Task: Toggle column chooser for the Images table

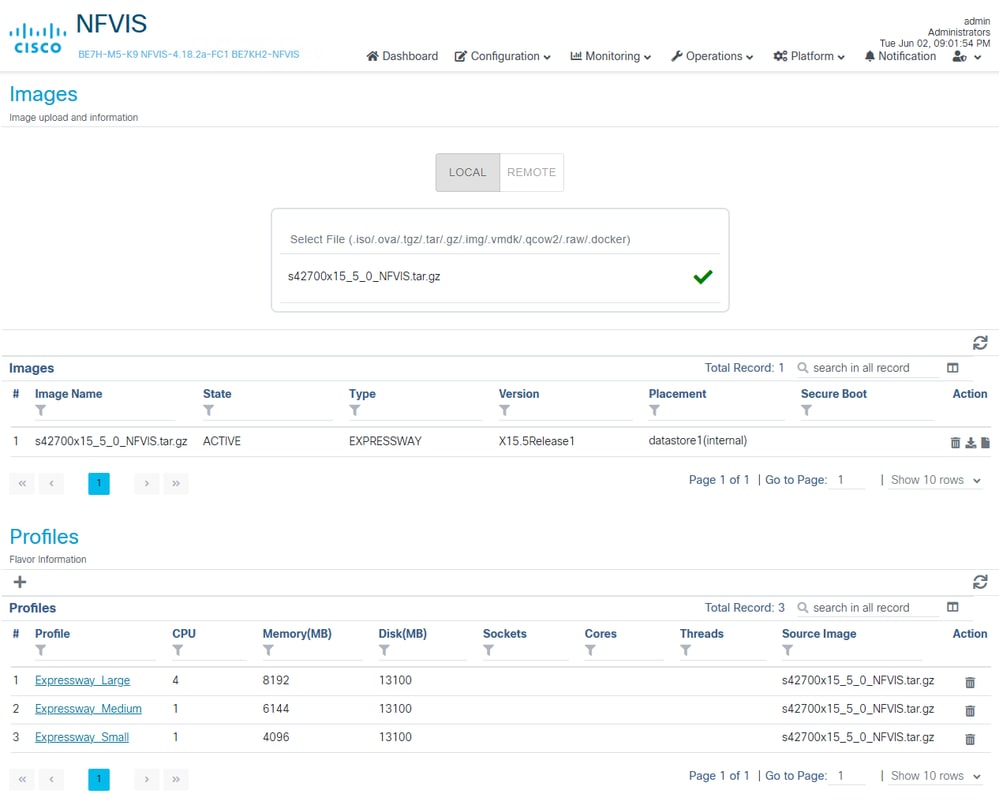Action: [952, 368]
